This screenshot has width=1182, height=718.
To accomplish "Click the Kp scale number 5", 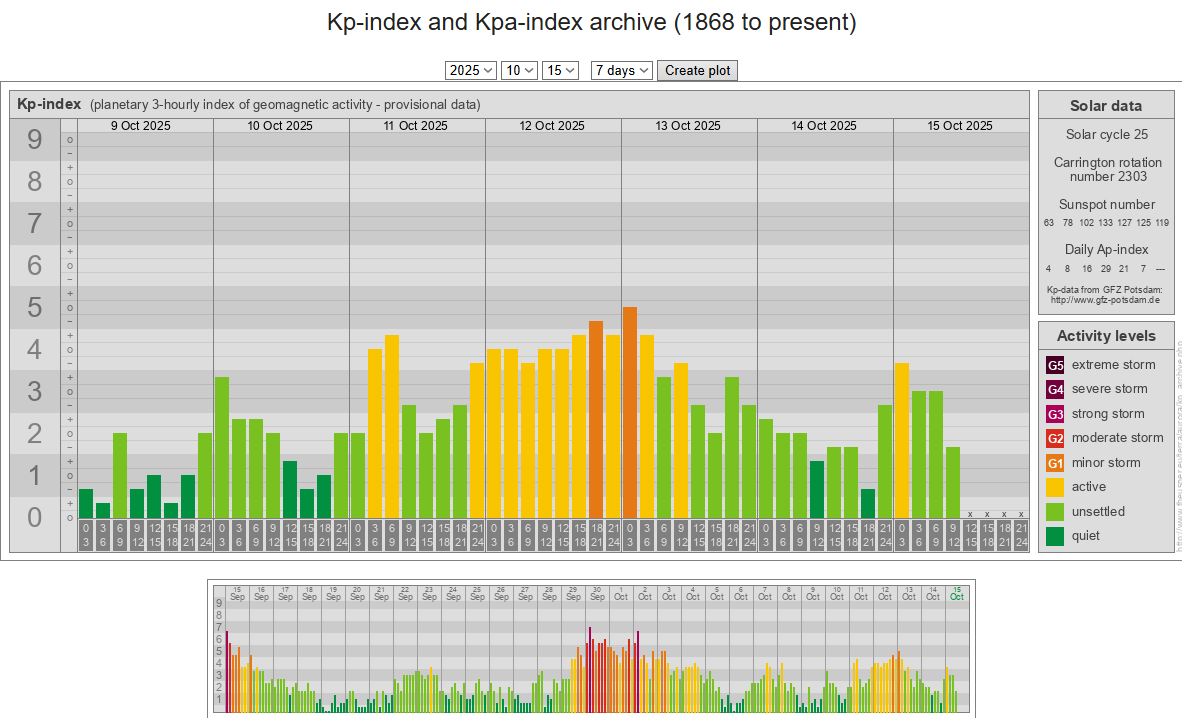I will 35,308.
